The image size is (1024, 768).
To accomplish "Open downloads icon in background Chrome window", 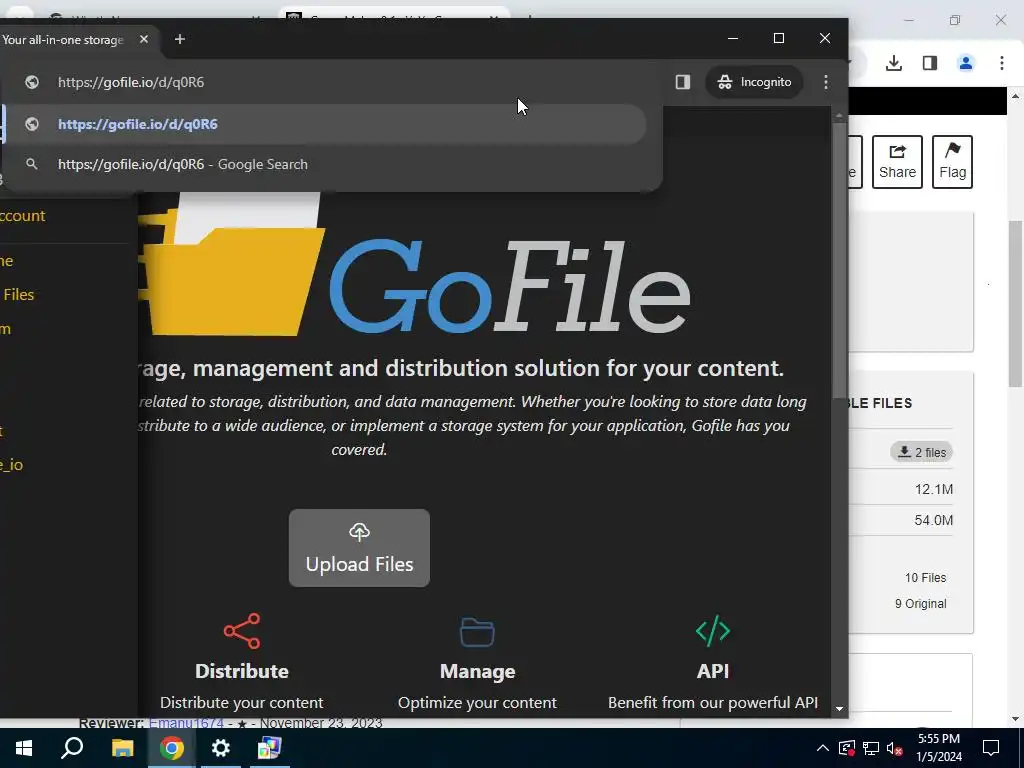I will click(x=894, y=63).
